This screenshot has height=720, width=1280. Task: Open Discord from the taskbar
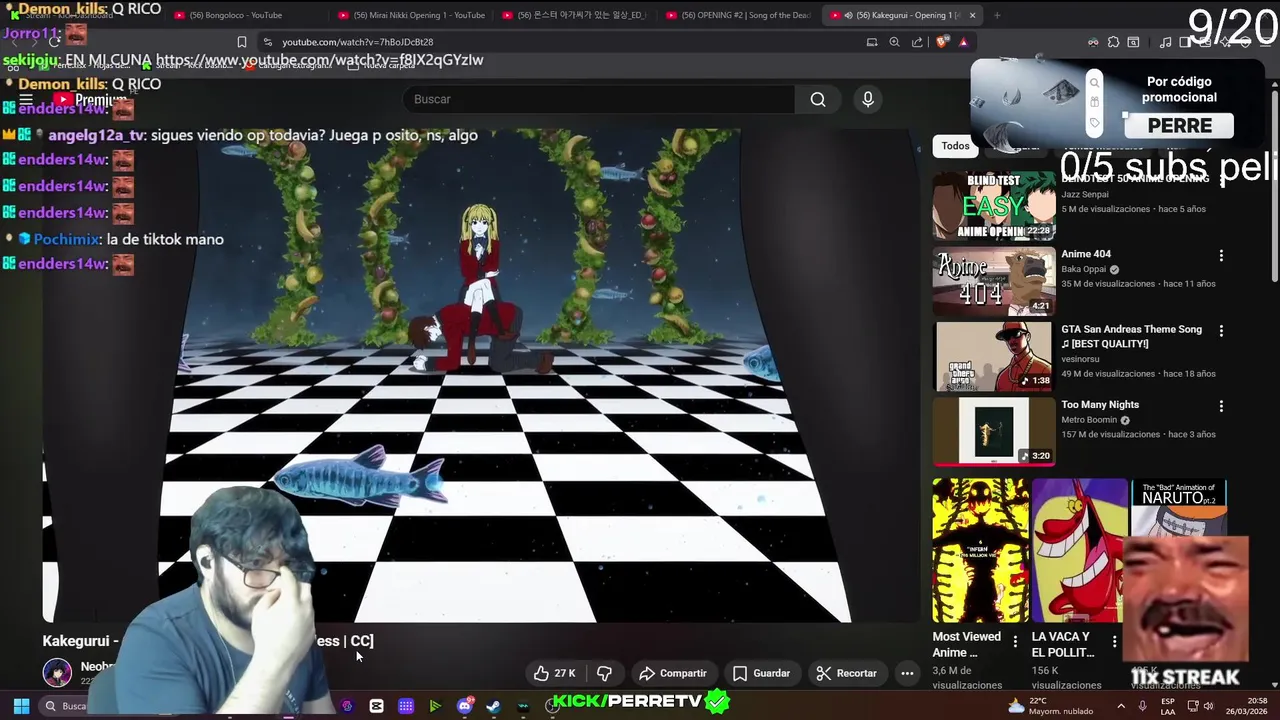coord(464,706)
